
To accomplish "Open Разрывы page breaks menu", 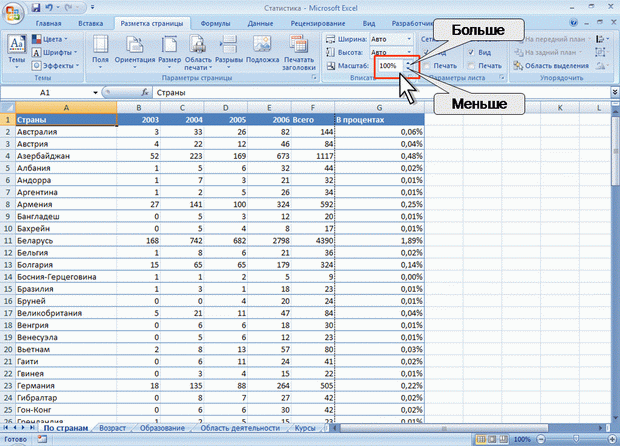I will click(229, 52).
